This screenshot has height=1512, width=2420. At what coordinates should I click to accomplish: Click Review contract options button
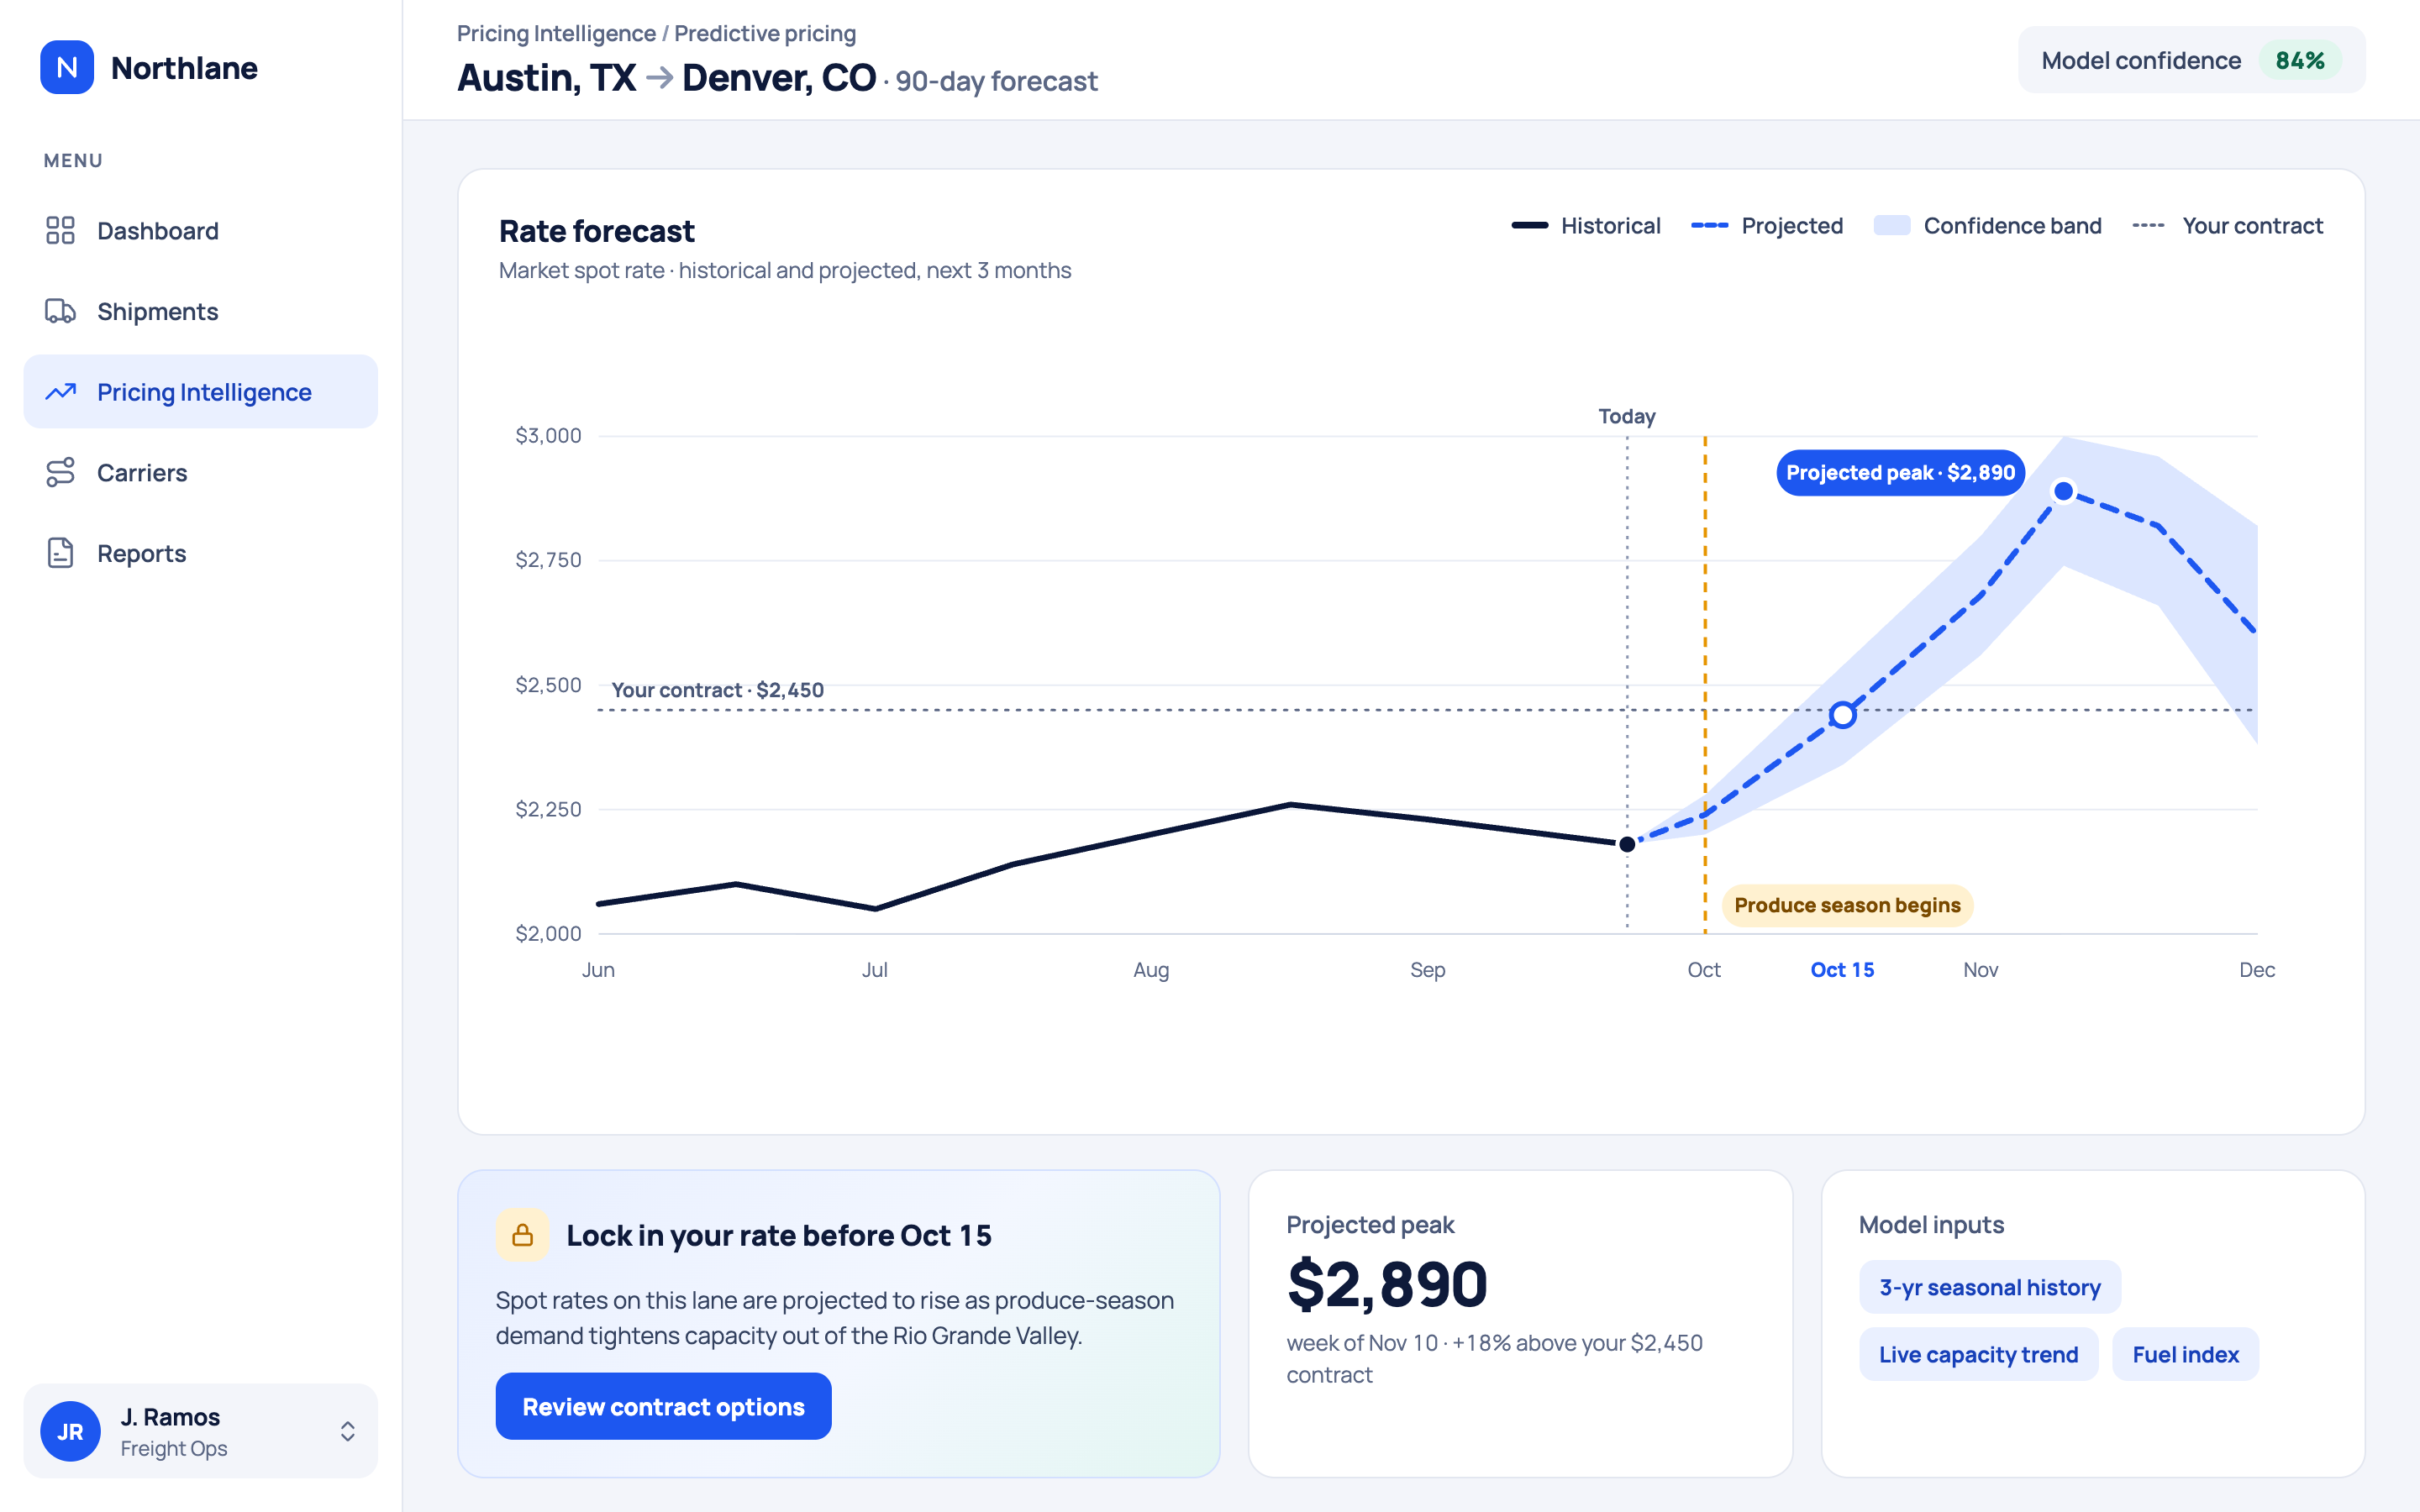click(x=663, y=1406)
